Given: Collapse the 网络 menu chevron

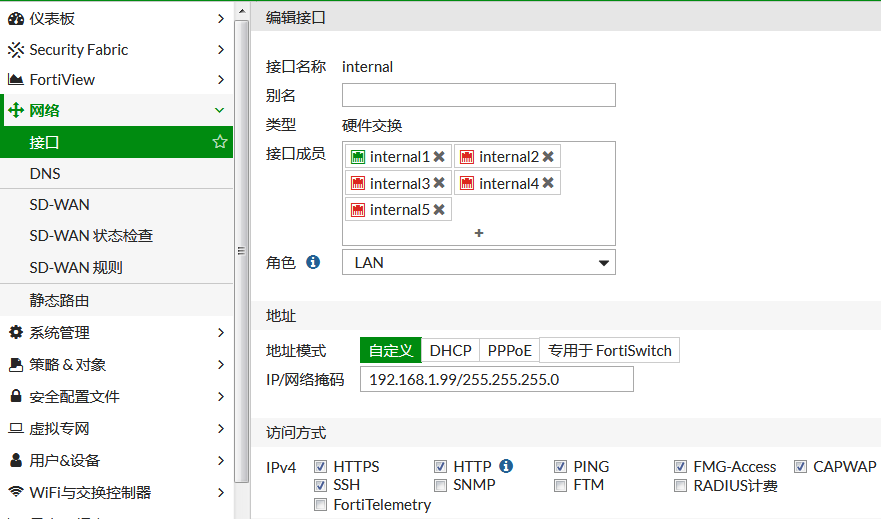Looking at the screenshot, I should 220,110.
